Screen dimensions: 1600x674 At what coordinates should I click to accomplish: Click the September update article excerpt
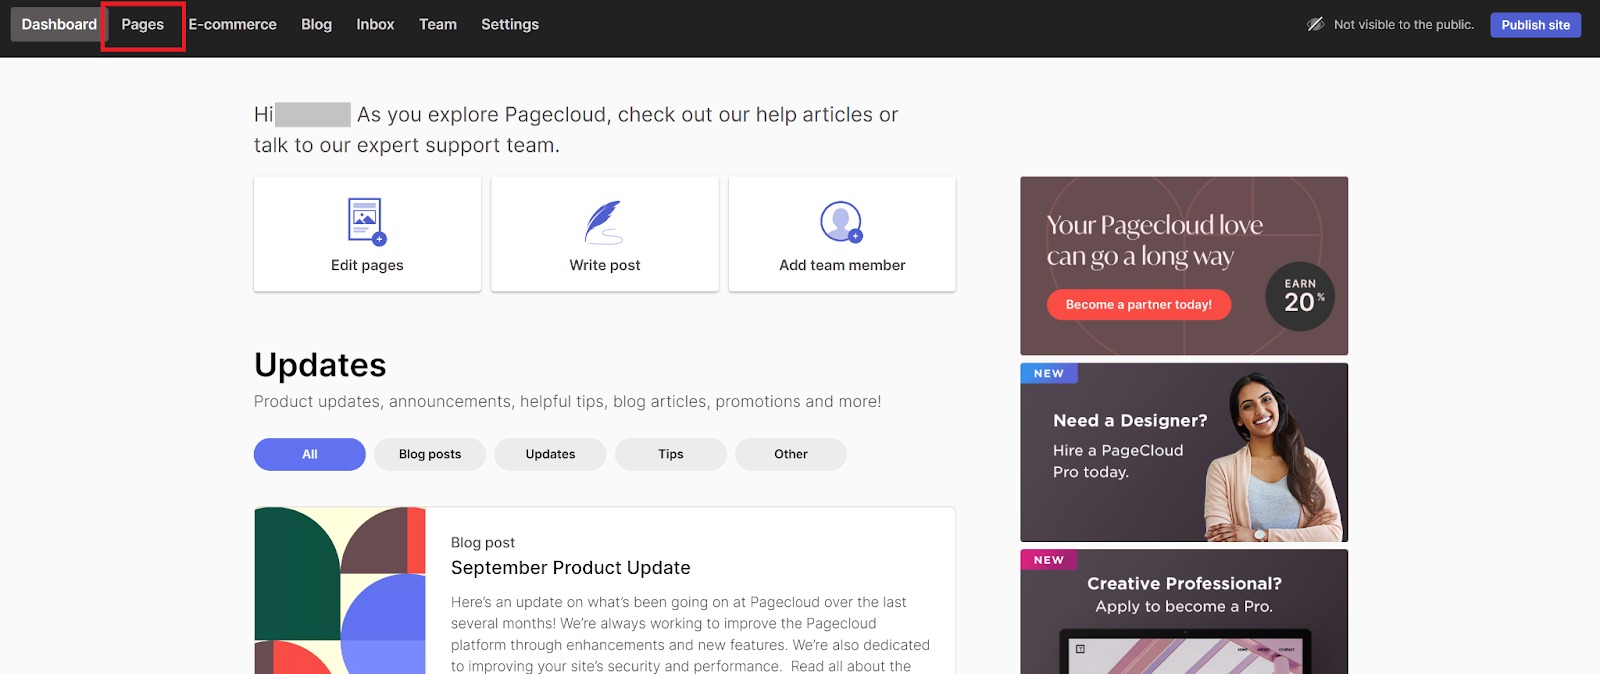(690, 634)
